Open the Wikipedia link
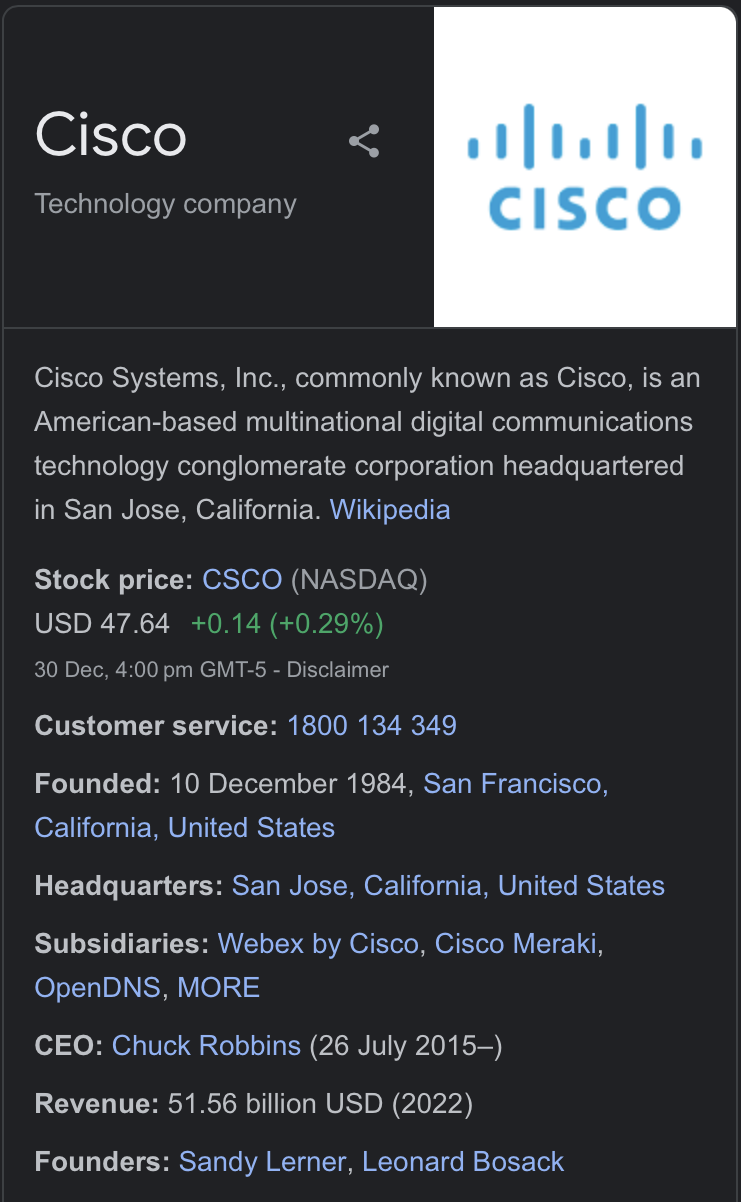The image size is (741, 1202). tap(390, 510)
